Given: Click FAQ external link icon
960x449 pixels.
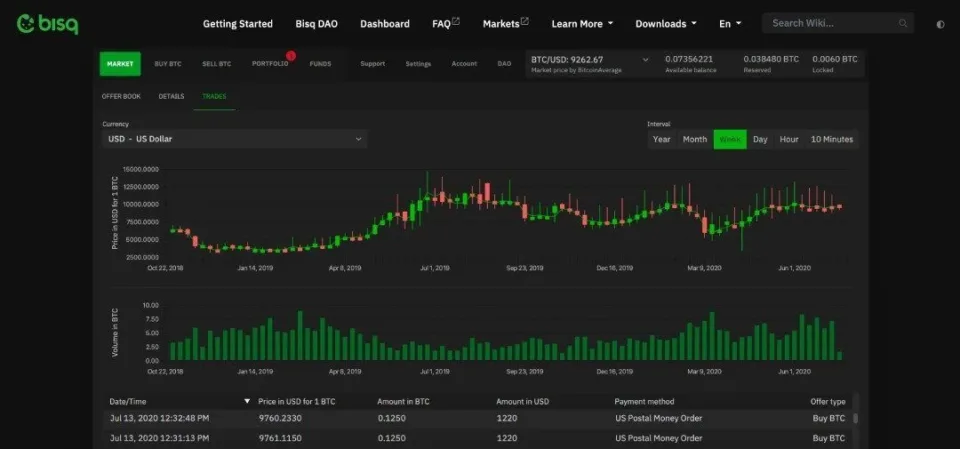Looking at the screenshot, I should (456, 21).
